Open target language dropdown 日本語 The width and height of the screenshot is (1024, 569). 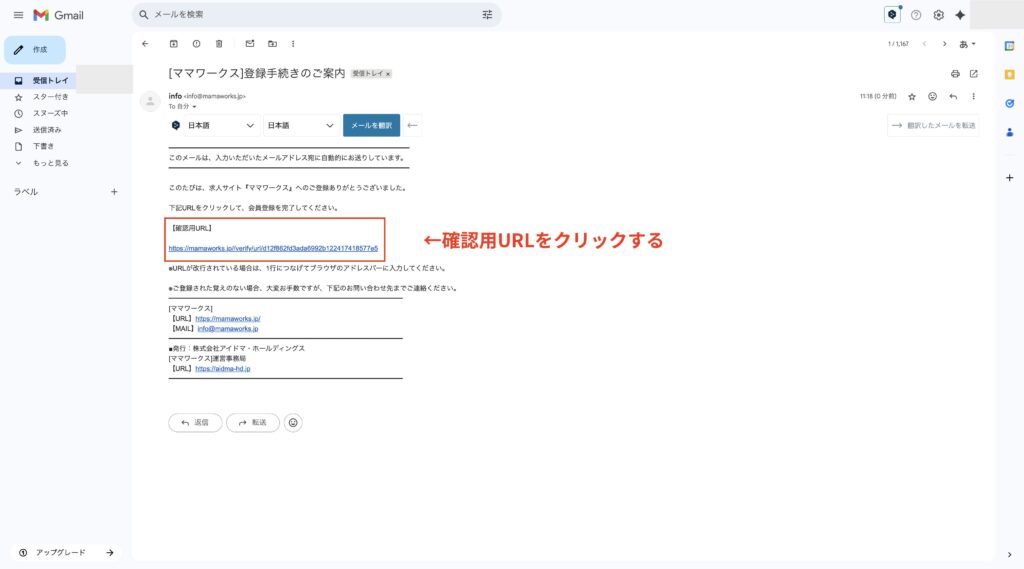(300, 125)
